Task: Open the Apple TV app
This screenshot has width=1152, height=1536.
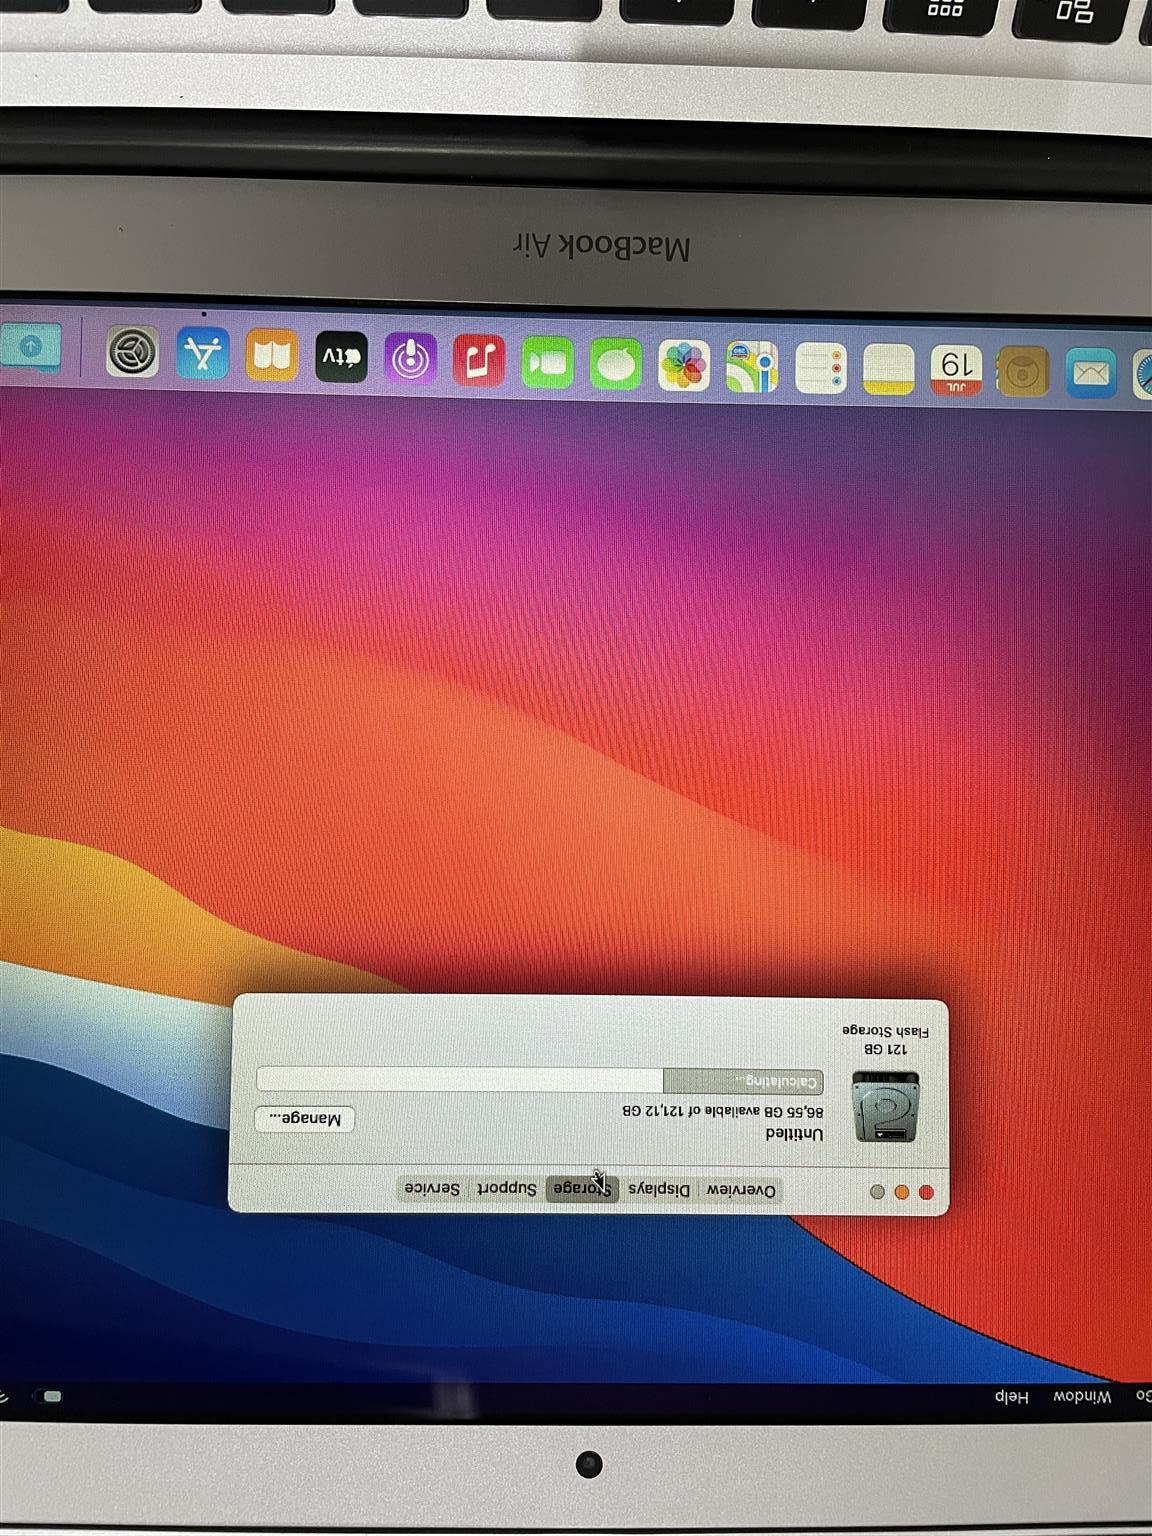Action: pos(341,357)
